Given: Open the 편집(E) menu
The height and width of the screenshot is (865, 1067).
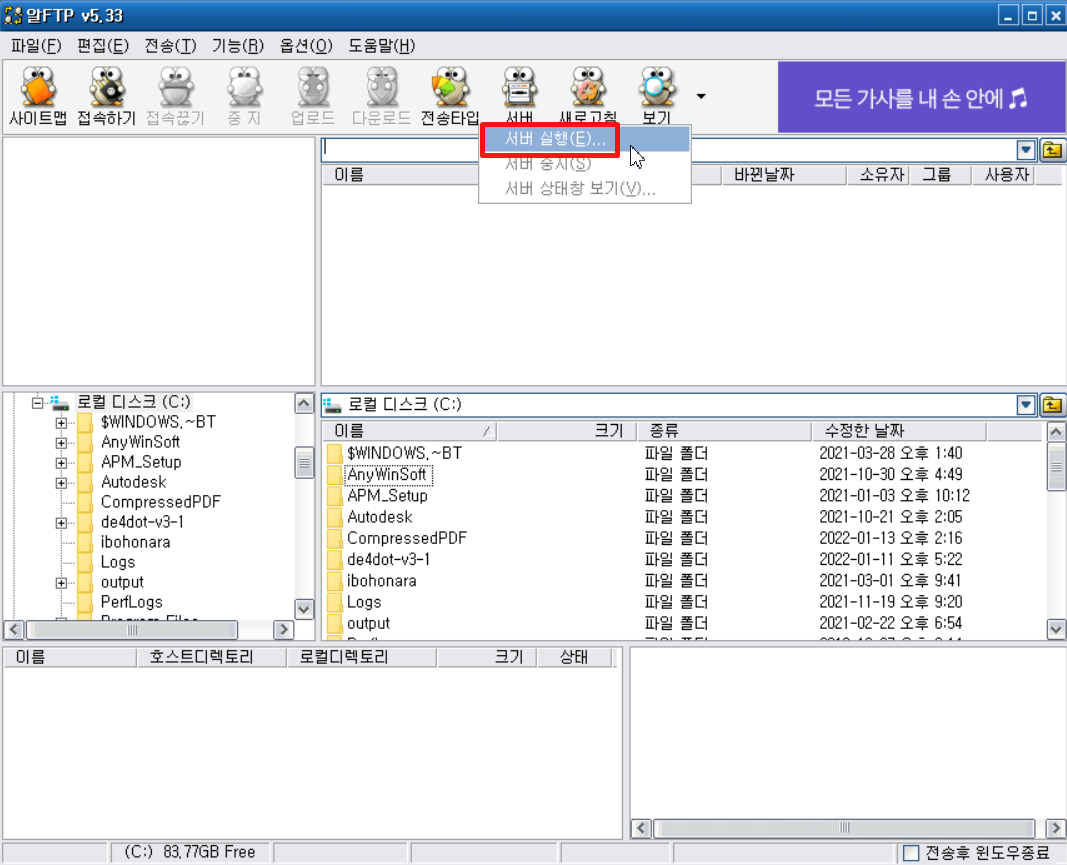Looking at the screenshot, I should pos(103,46).
